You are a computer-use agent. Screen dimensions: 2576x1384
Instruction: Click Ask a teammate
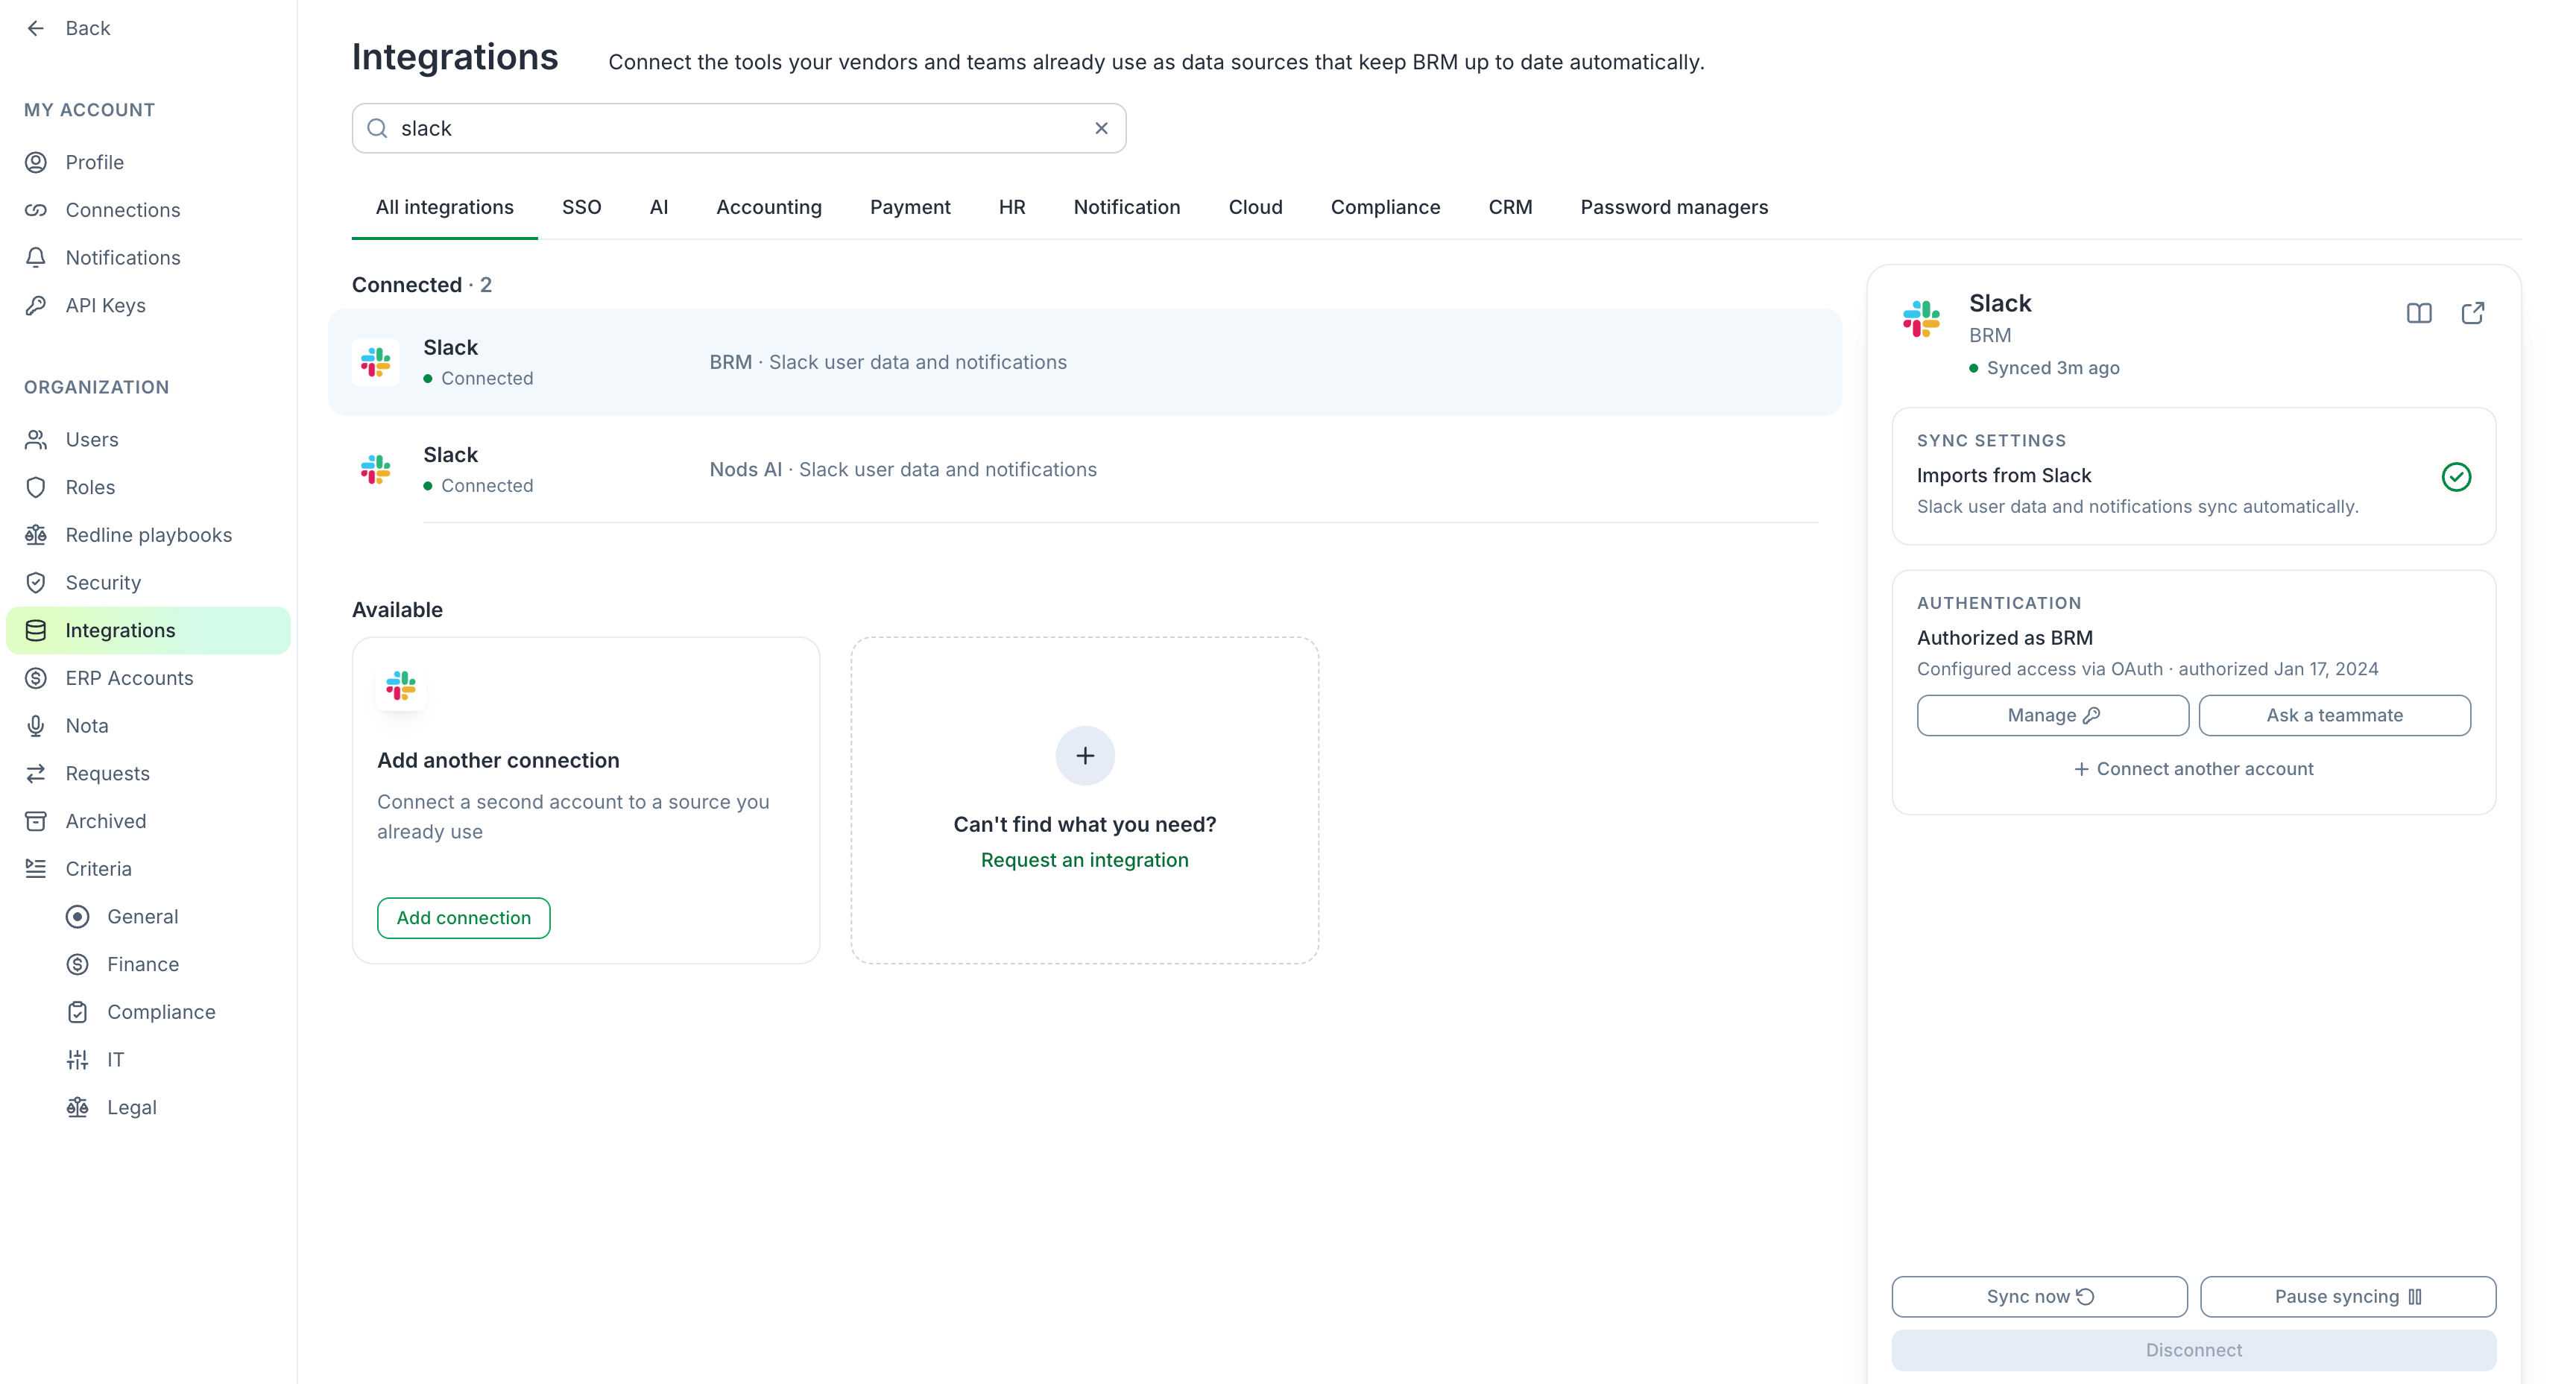pos(2334,715)
